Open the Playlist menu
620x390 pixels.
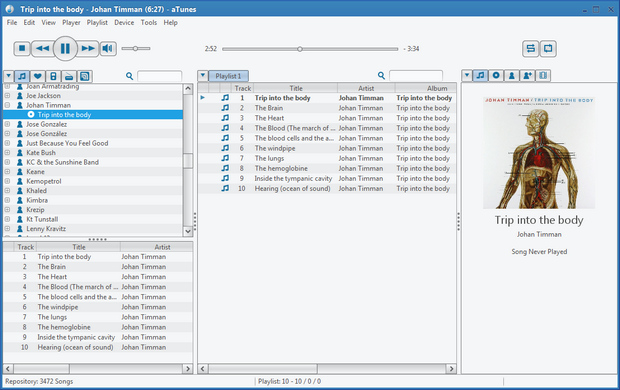(x=97, y=23)
